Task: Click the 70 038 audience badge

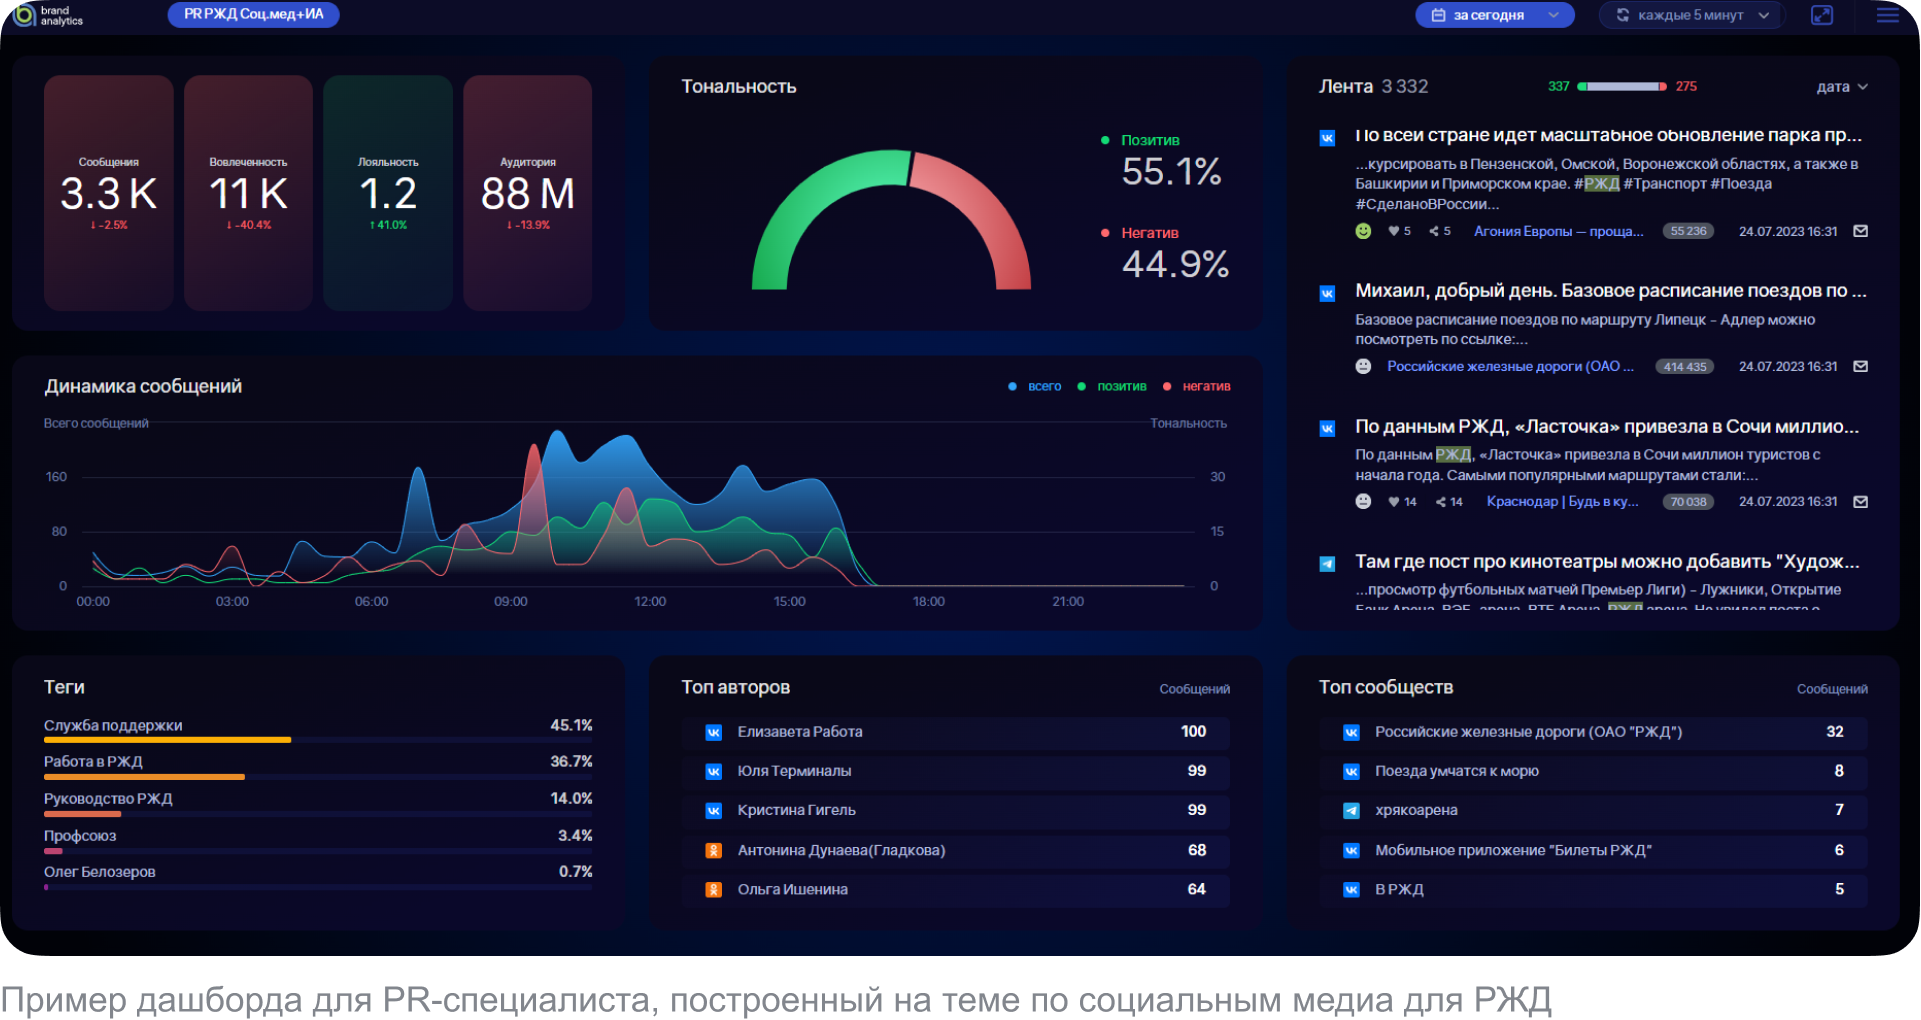Action: pyautogui.click(x=1688, y=501)
